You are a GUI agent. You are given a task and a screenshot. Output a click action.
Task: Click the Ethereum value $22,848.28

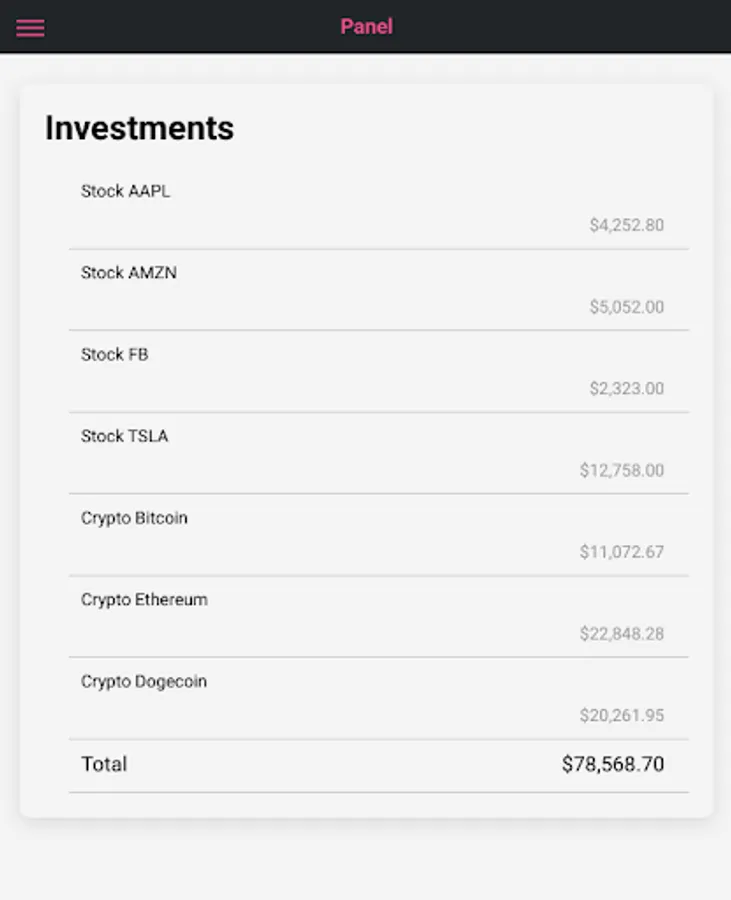coord(621,635)
